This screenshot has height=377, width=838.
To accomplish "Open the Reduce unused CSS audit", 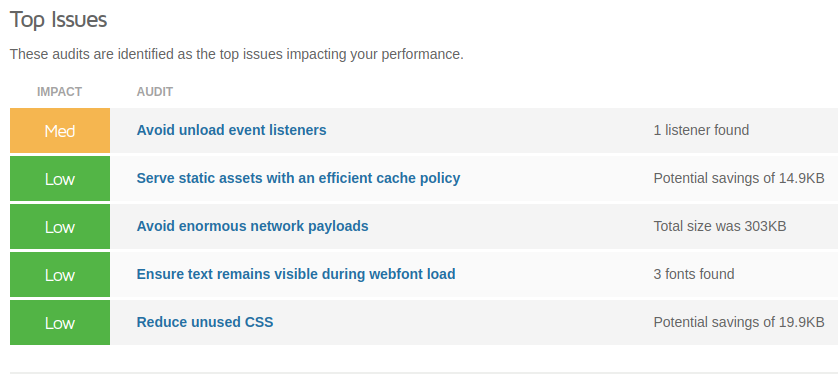I will tap(205, 322).
